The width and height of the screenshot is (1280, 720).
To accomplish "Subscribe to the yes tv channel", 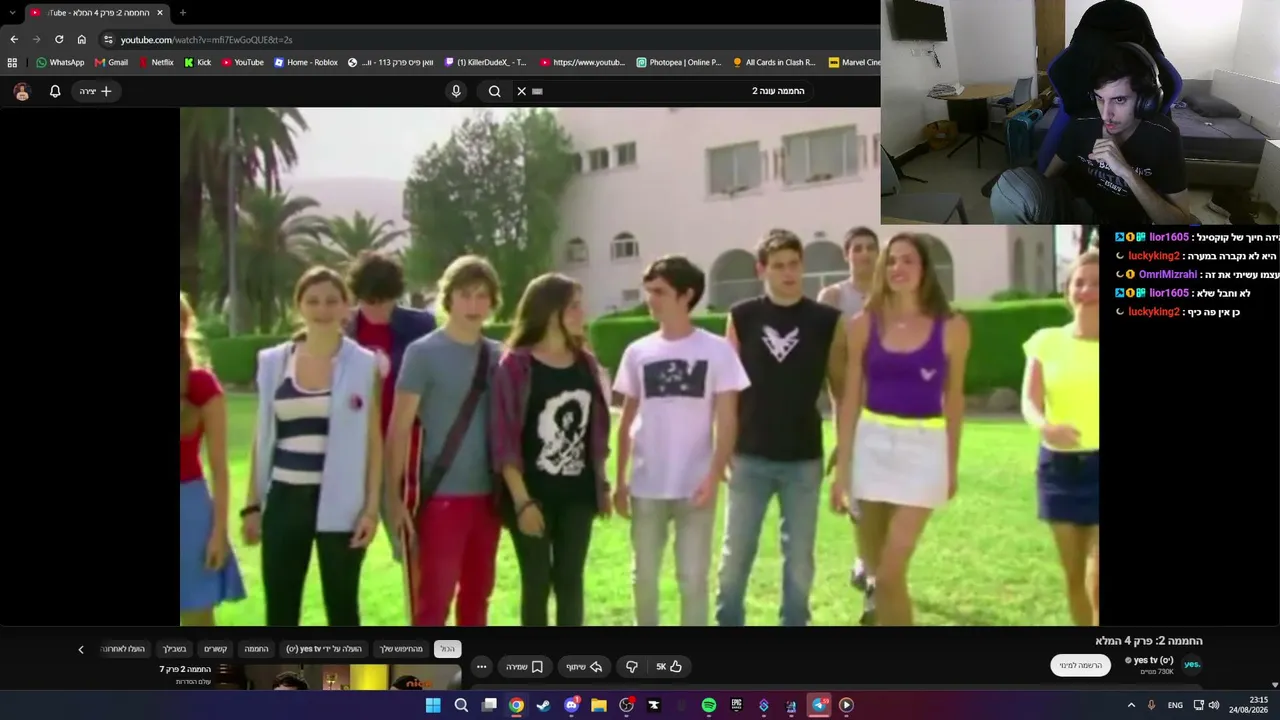I will (1081, 665).
